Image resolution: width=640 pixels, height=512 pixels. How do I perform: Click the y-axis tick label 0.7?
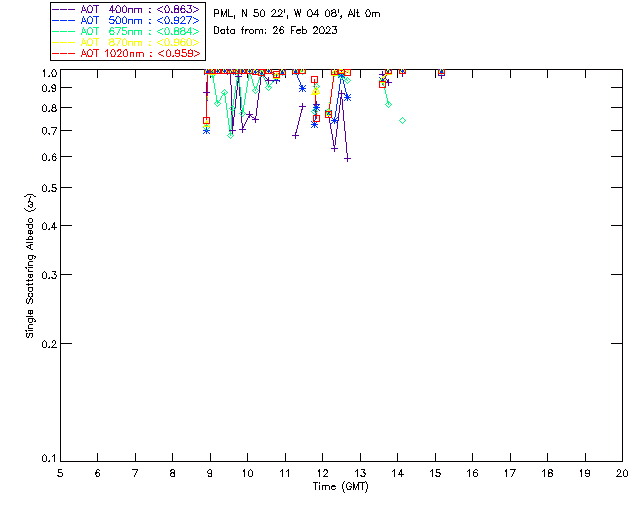click(x=49, y=131)
